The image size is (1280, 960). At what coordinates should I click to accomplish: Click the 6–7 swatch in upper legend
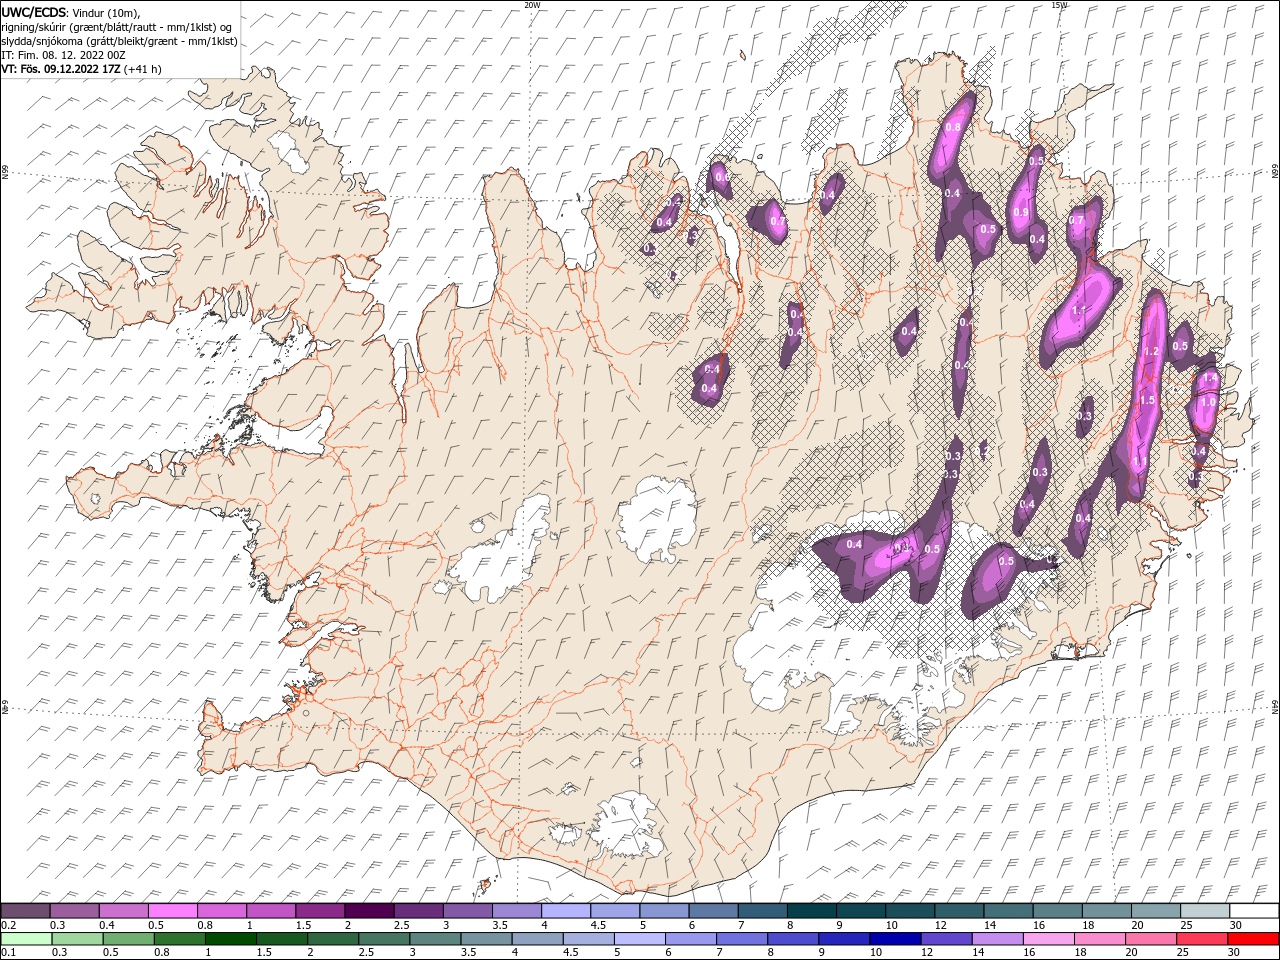[712, 911]
